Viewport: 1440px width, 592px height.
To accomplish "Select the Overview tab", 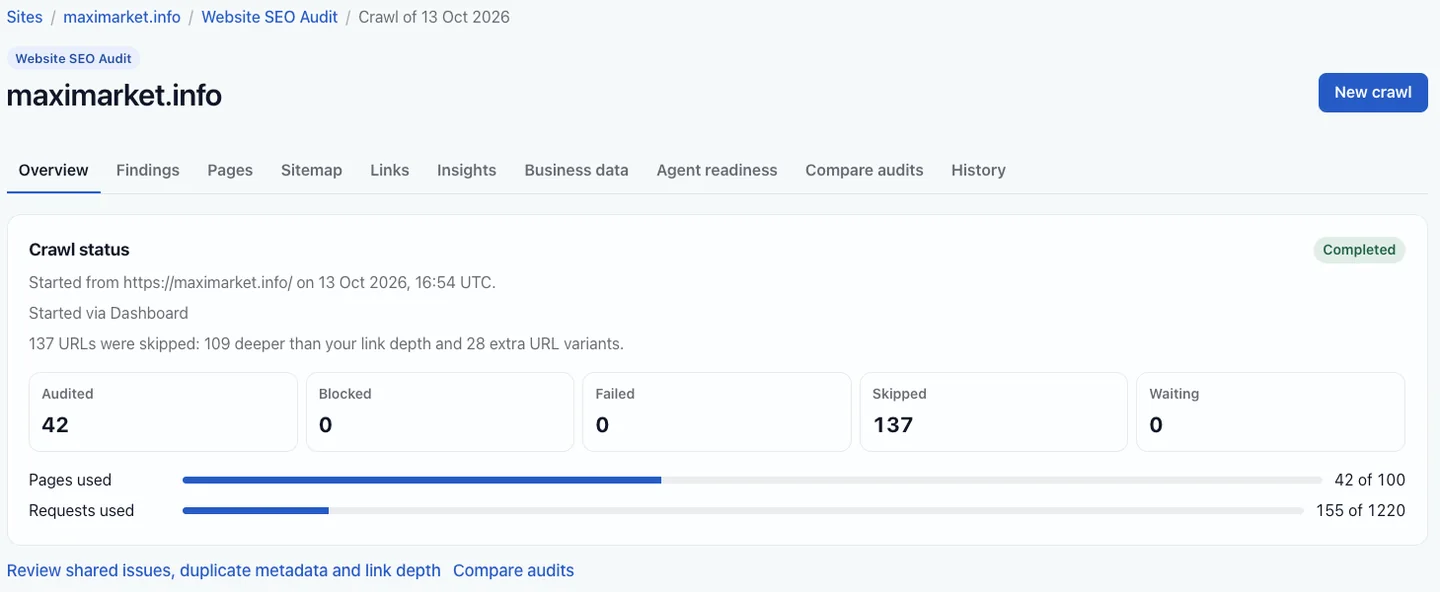I will 54,170.
